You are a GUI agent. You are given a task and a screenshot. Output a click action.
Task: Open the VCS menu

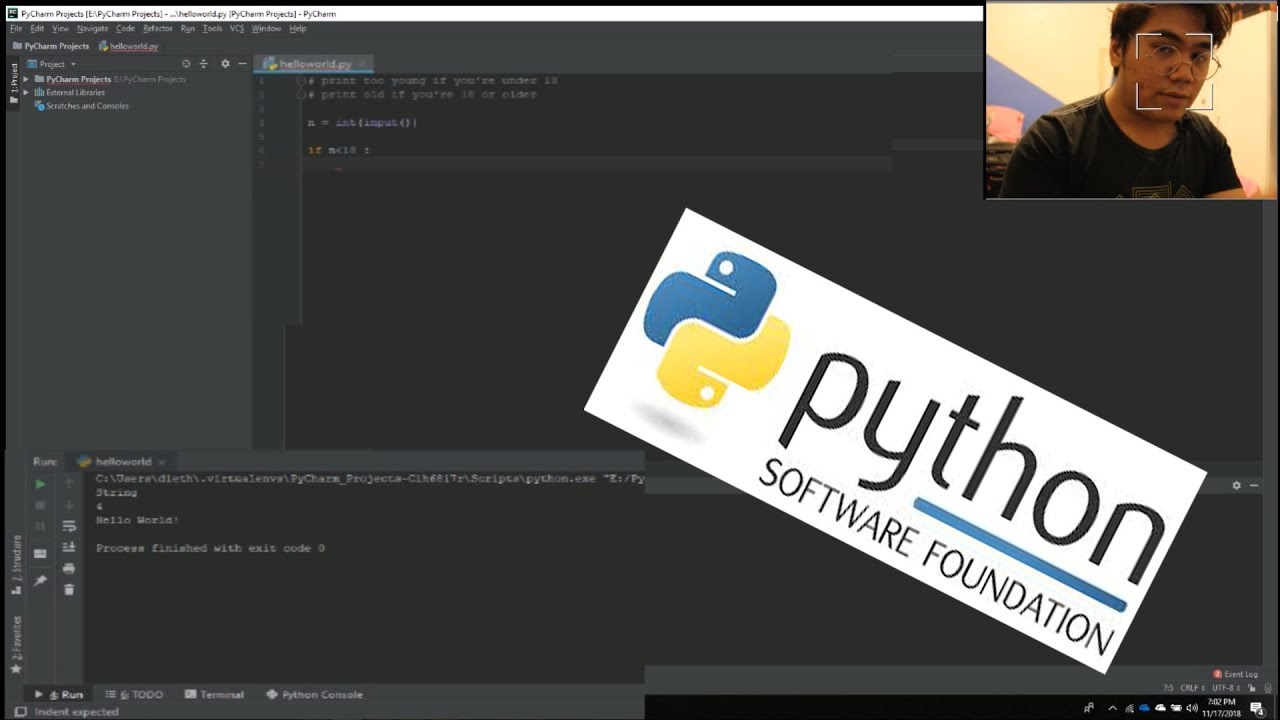coord(237,29)
